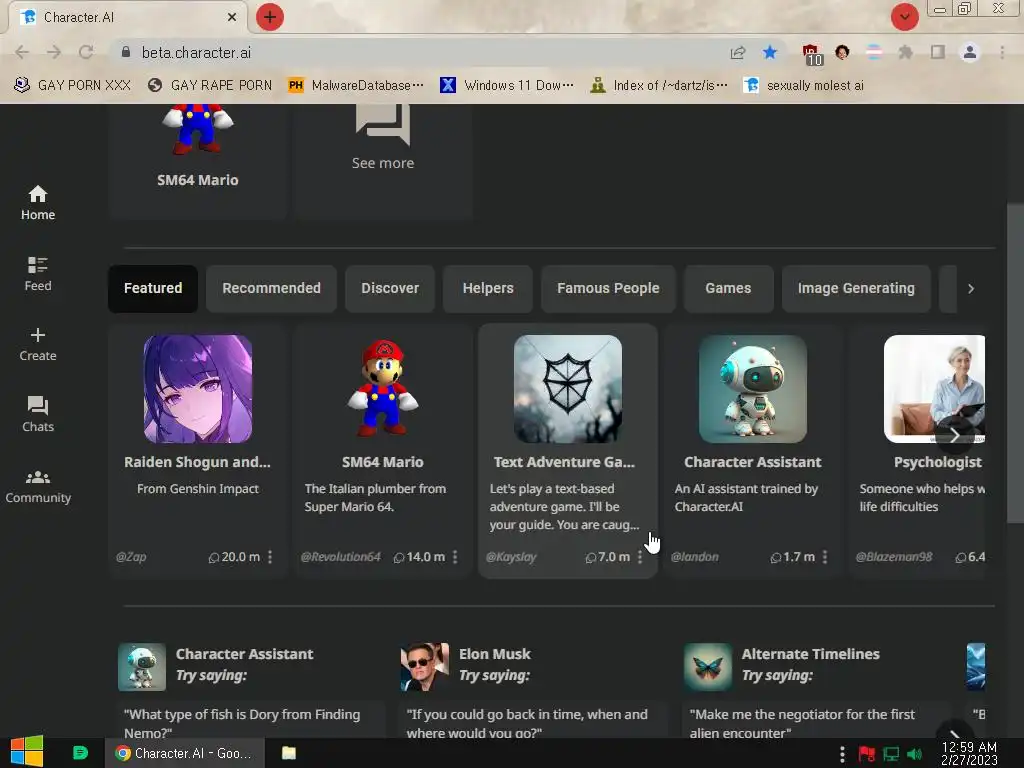Screen dimensions: 1024x768
Task: Click the blue bookmark star
Action: [x=769, y=52]
